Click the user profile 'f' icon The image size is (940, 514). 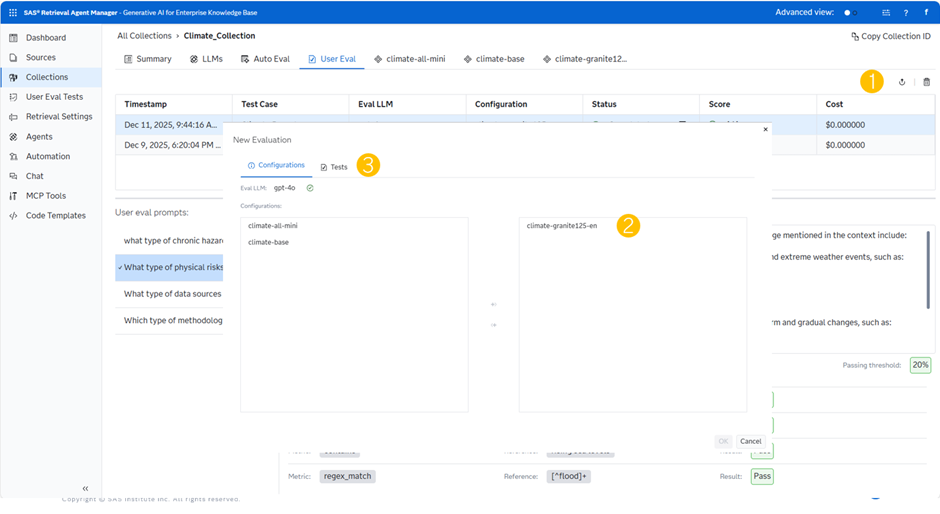tap(926, 13)
